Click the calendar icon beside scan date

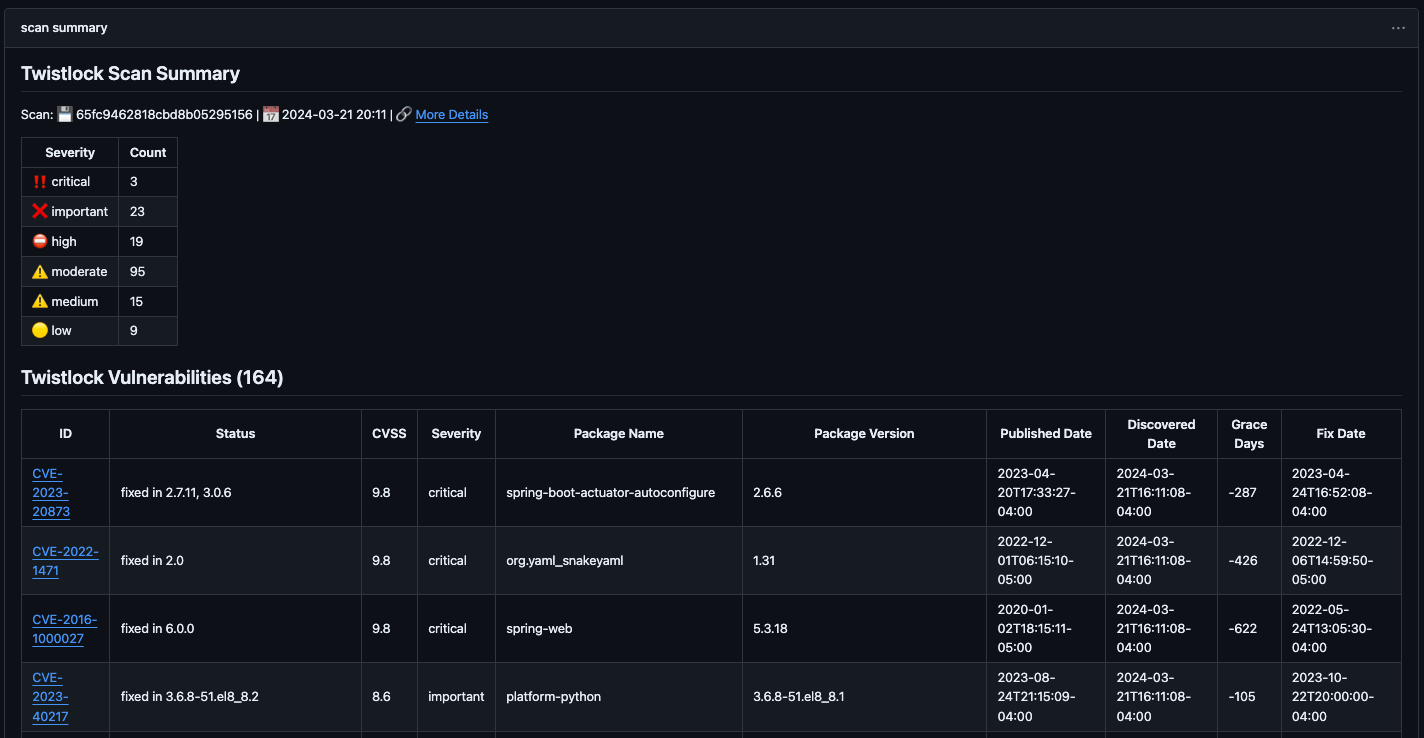270,114
